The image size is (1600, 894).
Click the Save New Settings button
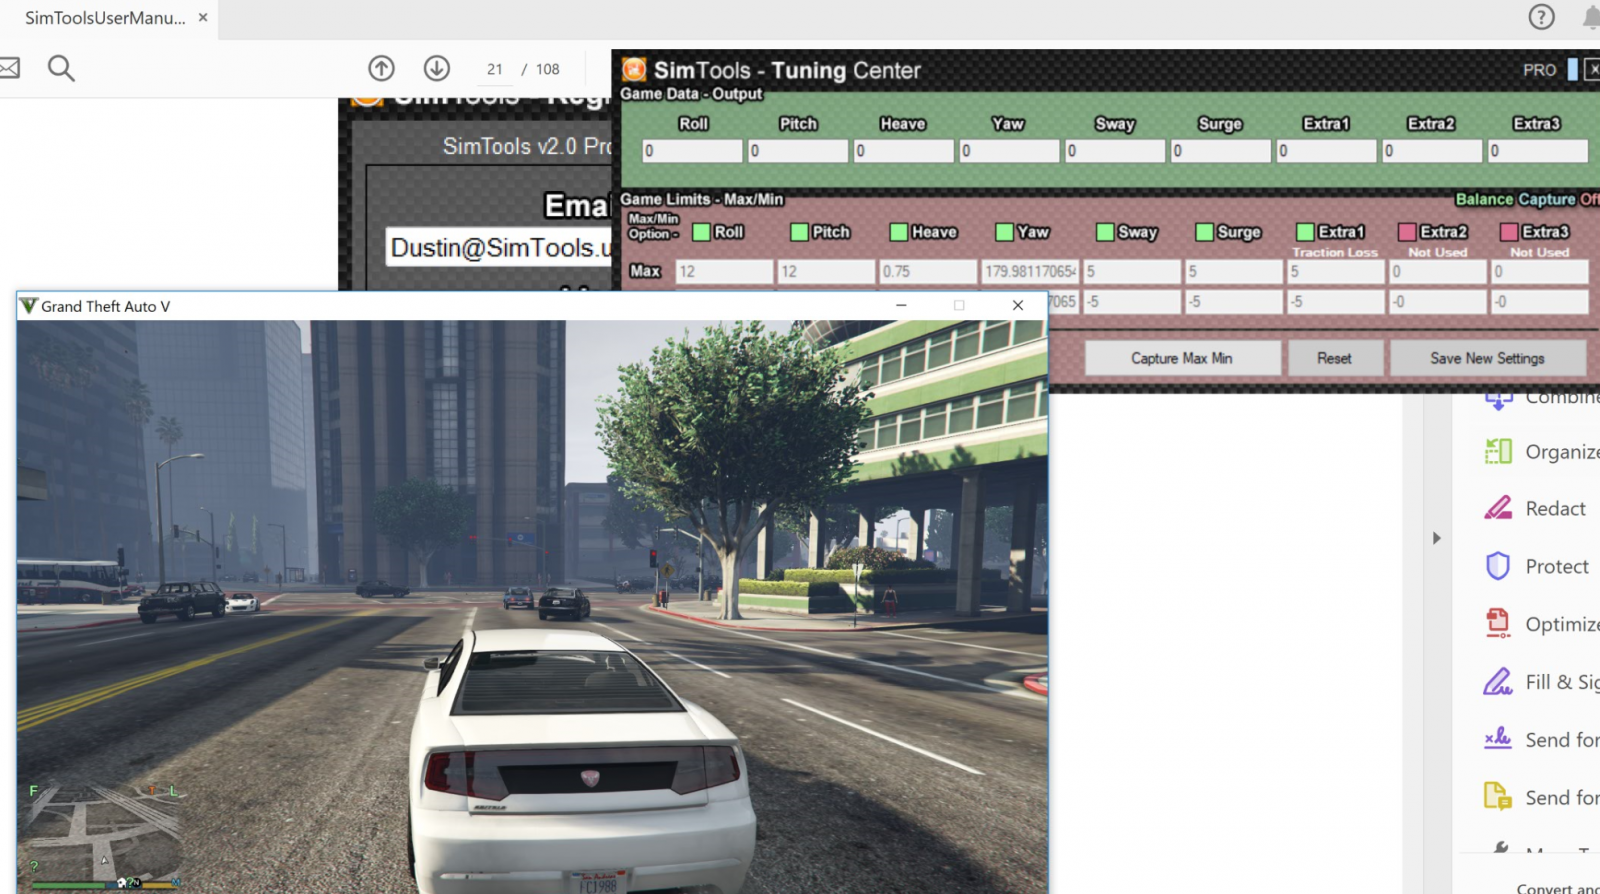tap(1487, 358)
